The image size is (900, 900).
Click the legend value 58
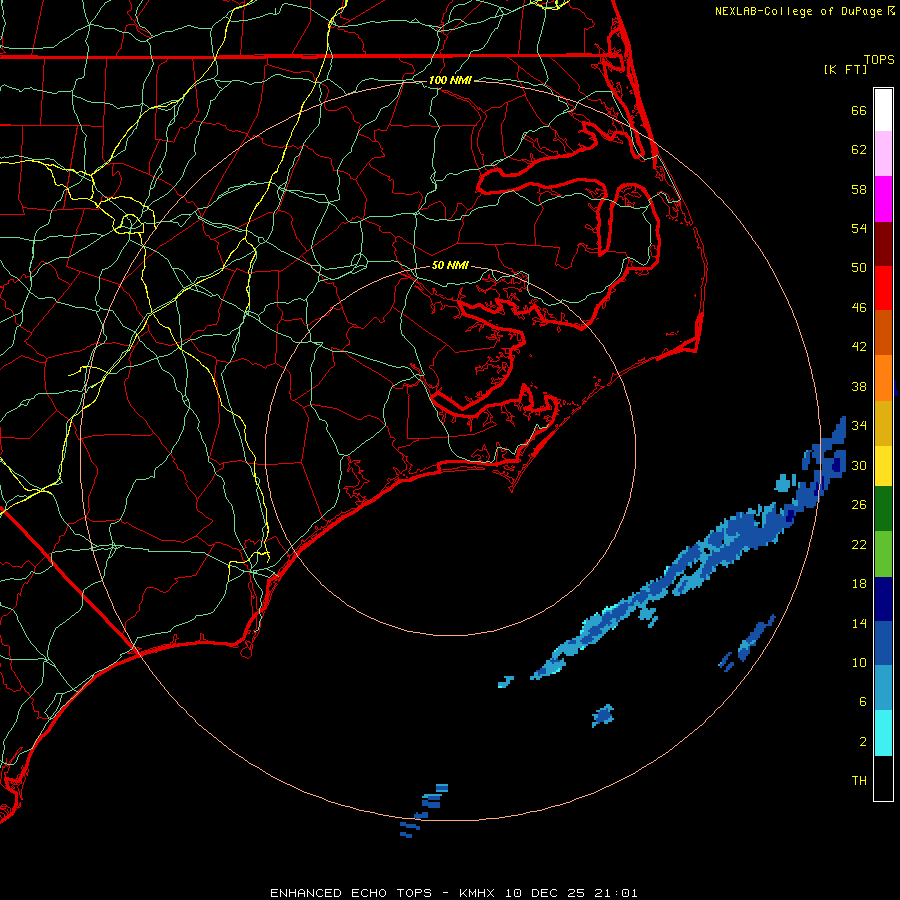point(859,189)
